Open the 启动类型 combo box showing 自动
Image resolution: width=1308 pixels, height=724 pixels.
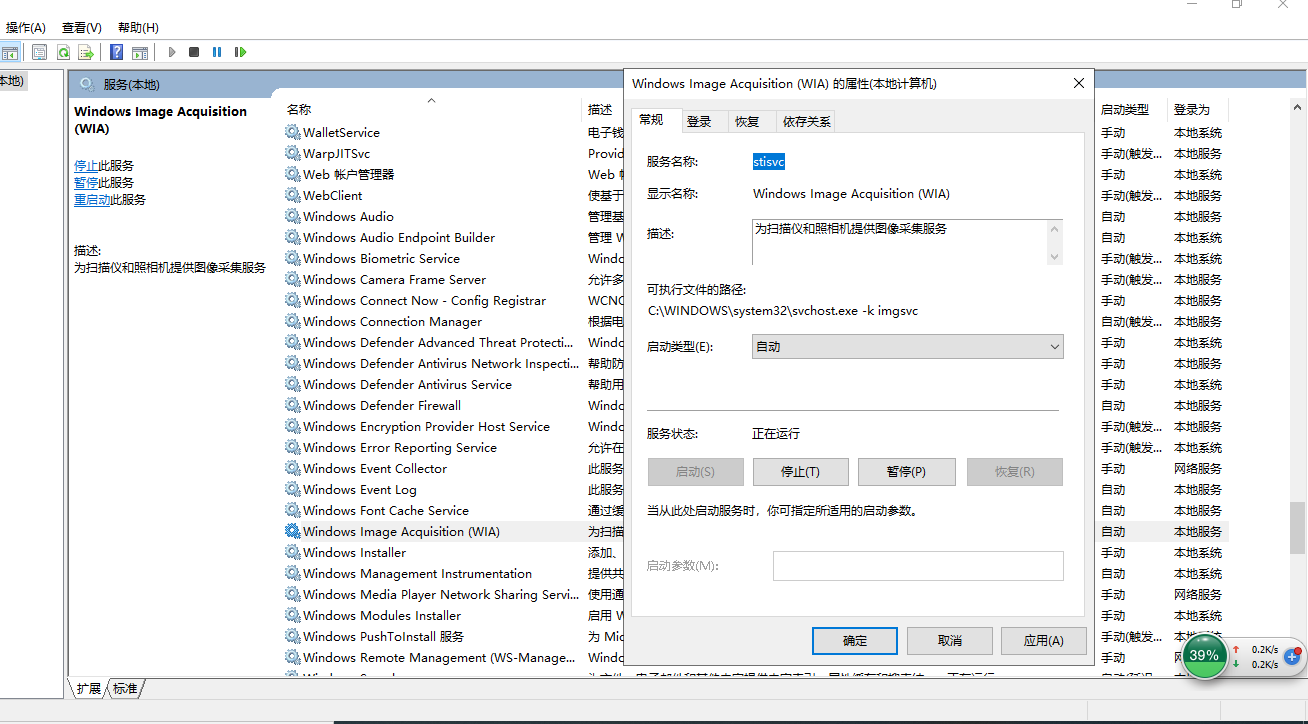907,346
